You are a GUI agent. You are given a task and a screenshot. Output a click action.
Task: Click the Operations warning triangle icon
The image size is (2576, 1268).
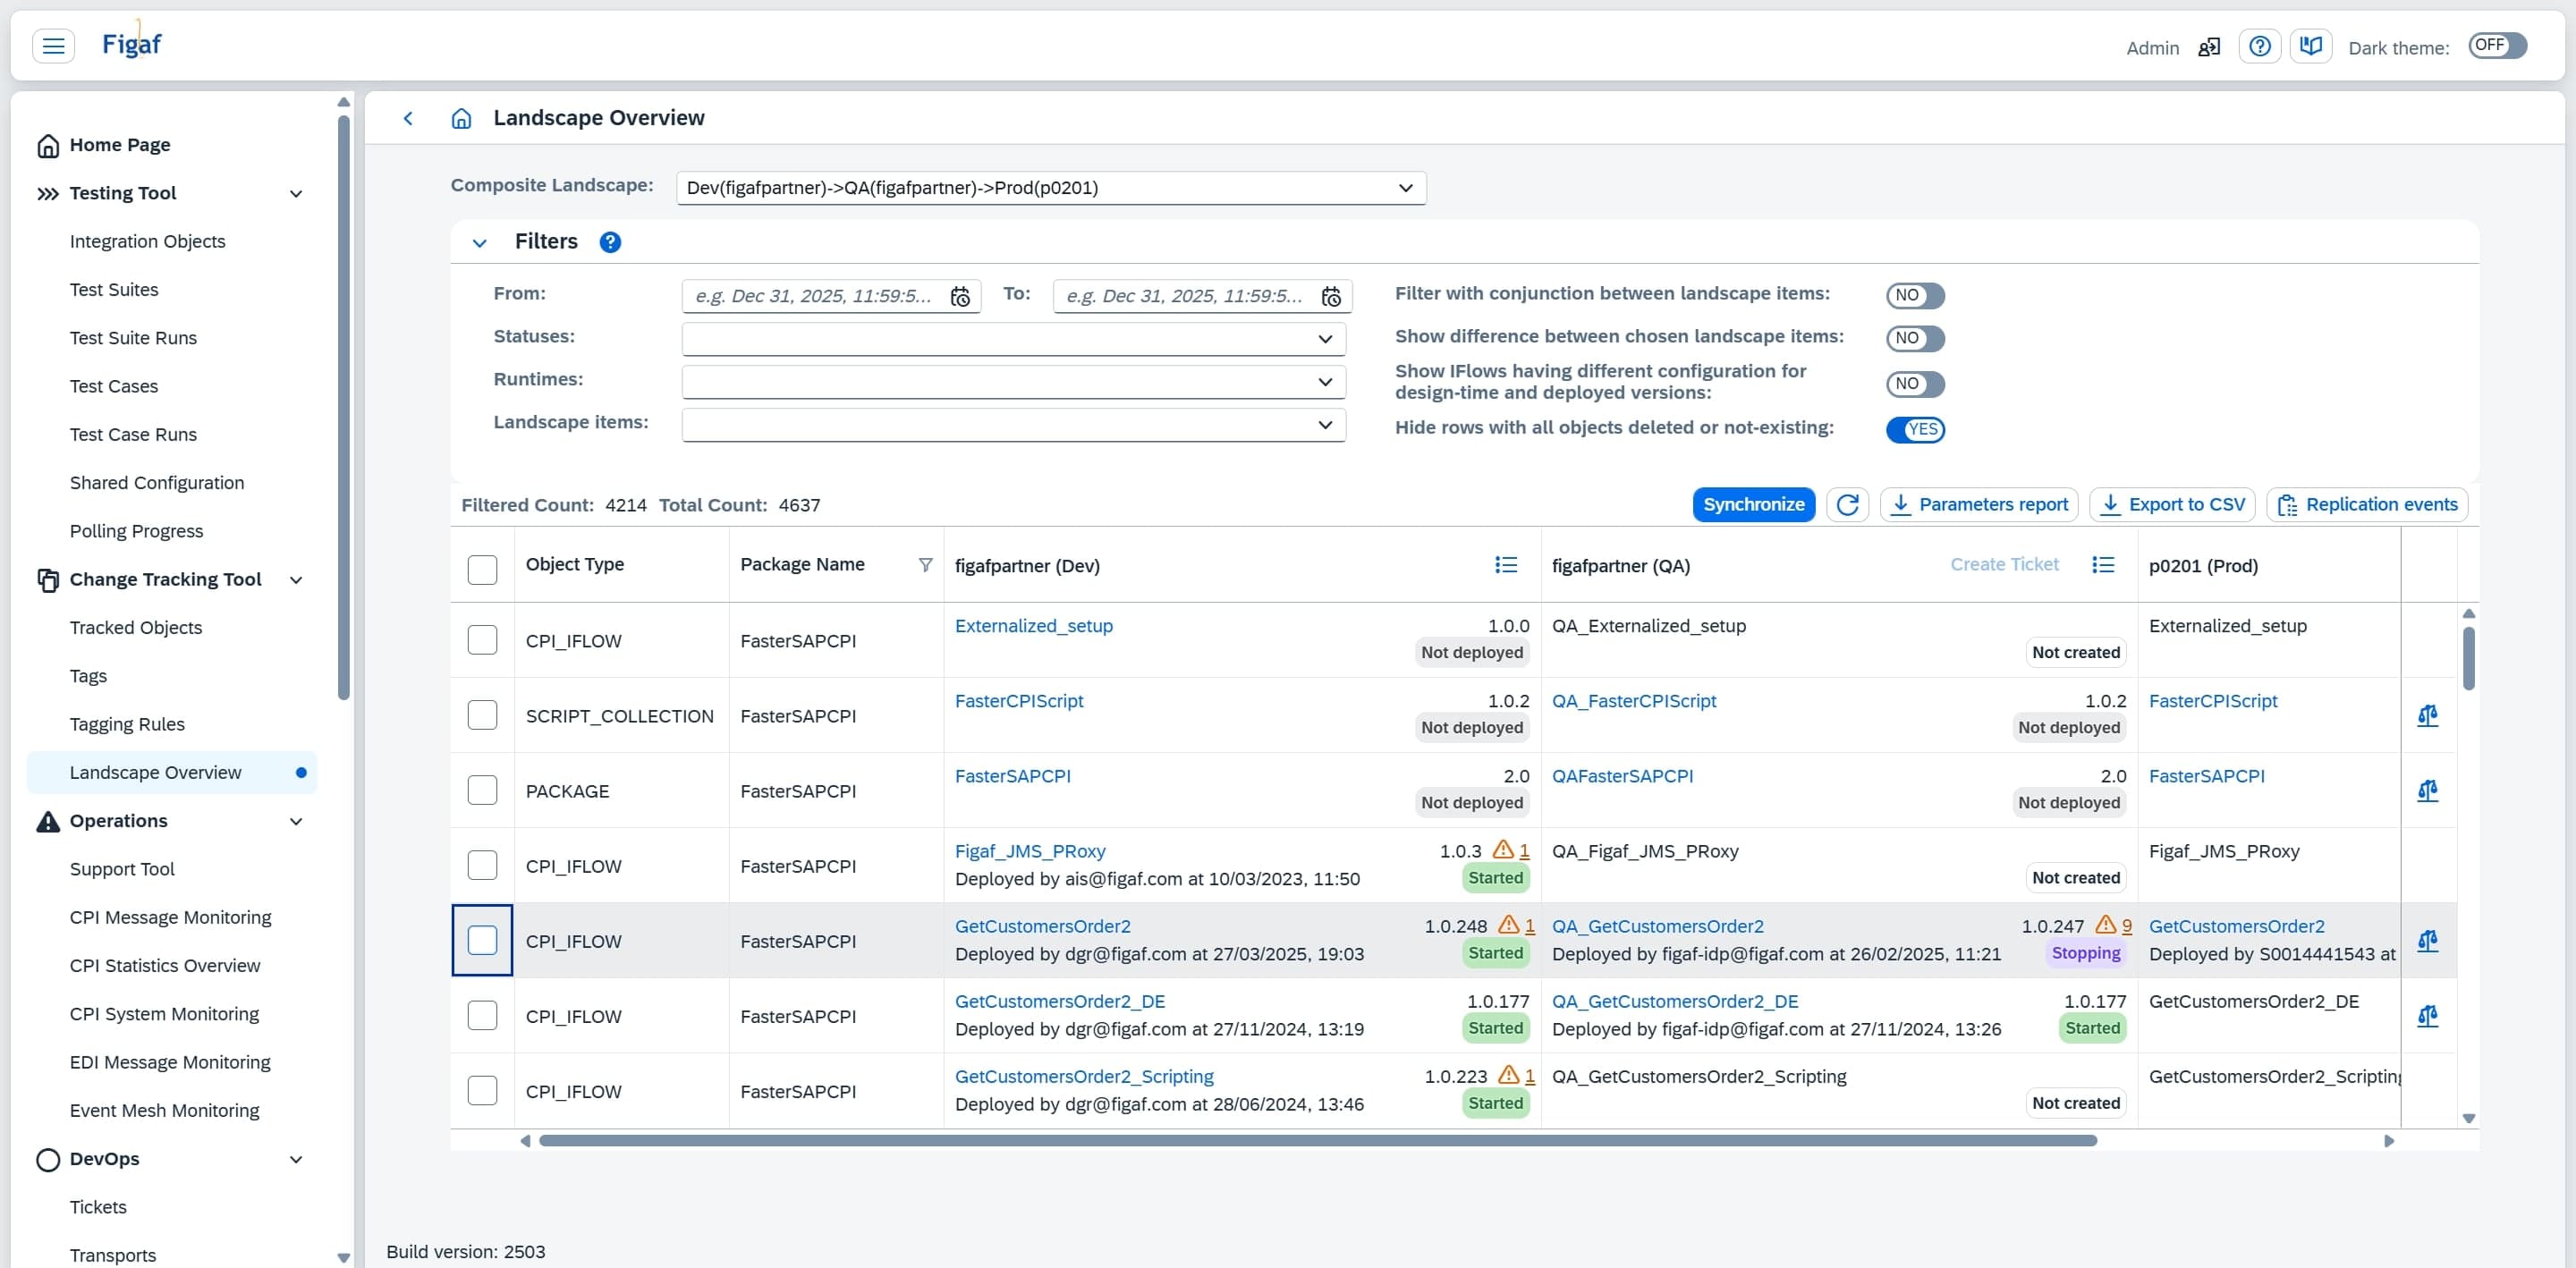click(x=48, y=821)
